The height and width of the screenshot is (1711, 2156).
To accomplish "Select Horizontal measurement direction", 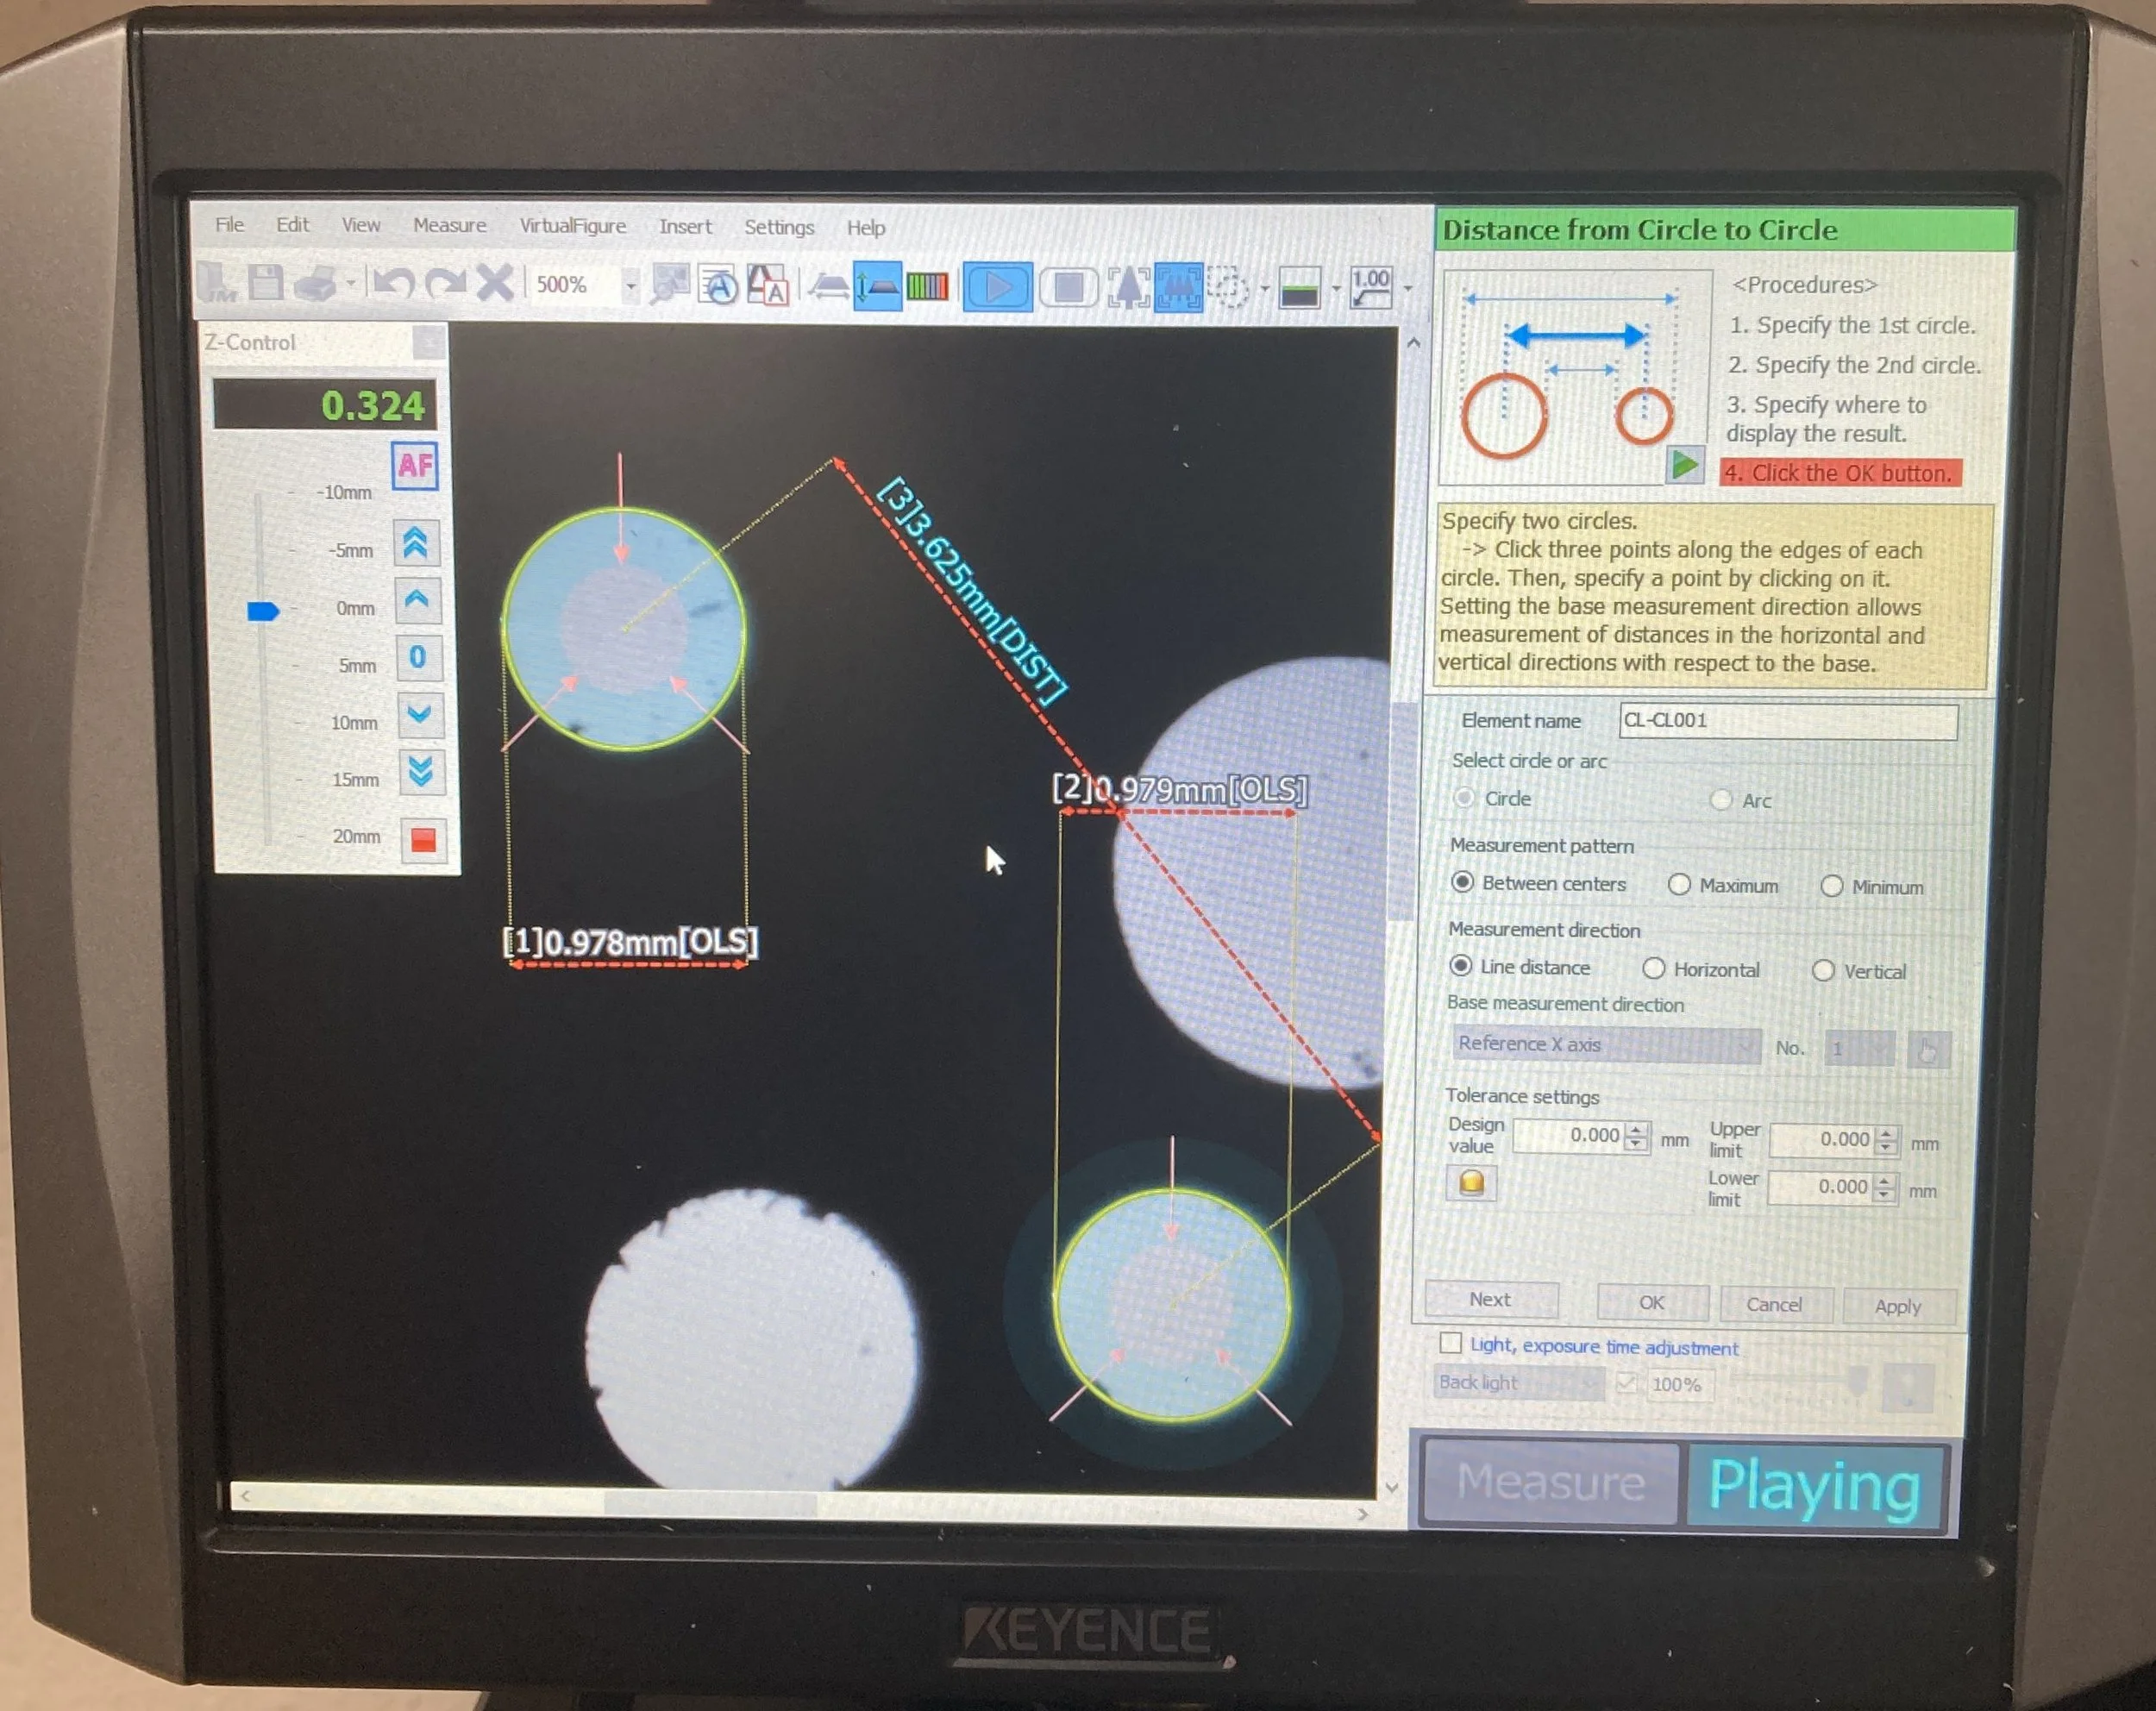I will point(1653,968).
